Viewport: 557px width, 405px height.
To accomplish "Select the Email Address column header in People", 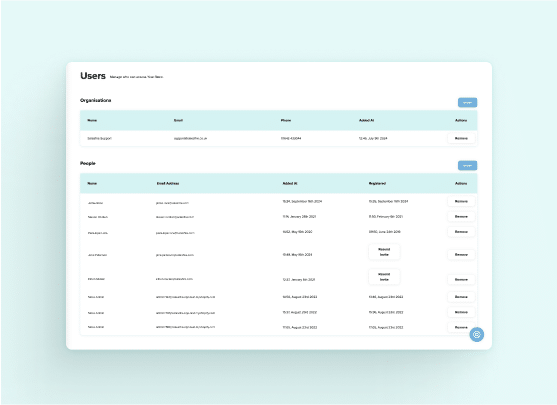I will 168,183.
